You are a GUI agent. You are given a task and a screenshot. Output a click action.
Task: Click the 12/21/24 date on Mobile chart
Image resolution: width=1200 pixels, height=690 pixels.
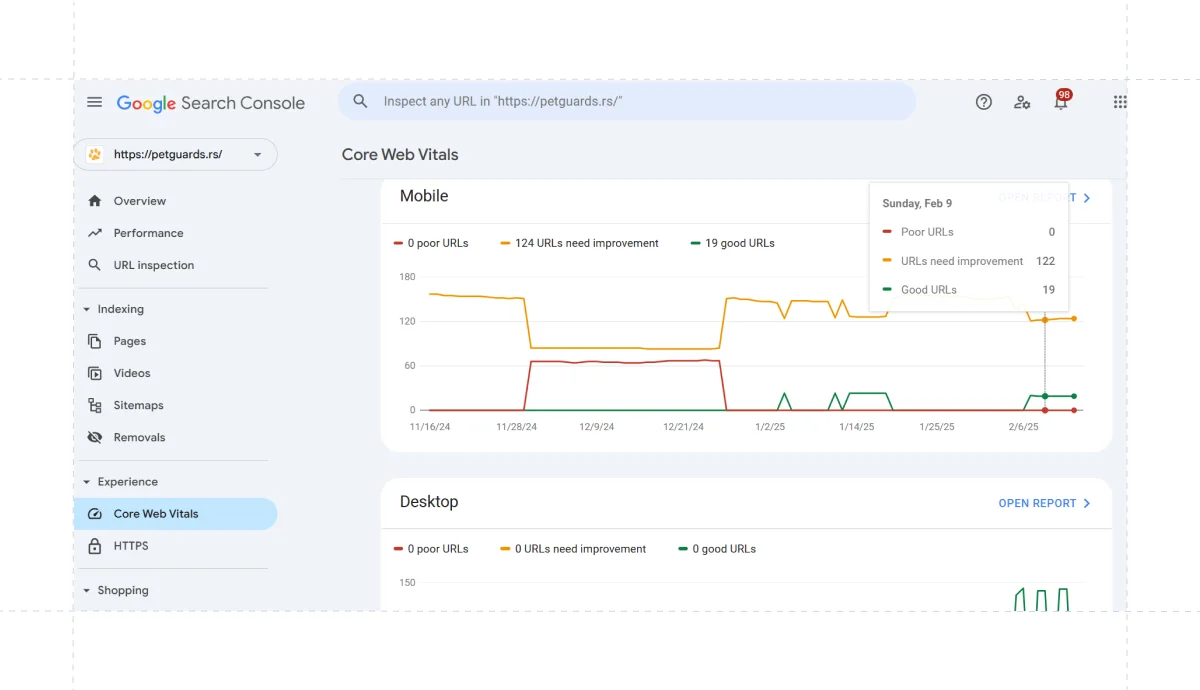pyautogui.click(x=683, y=427)
